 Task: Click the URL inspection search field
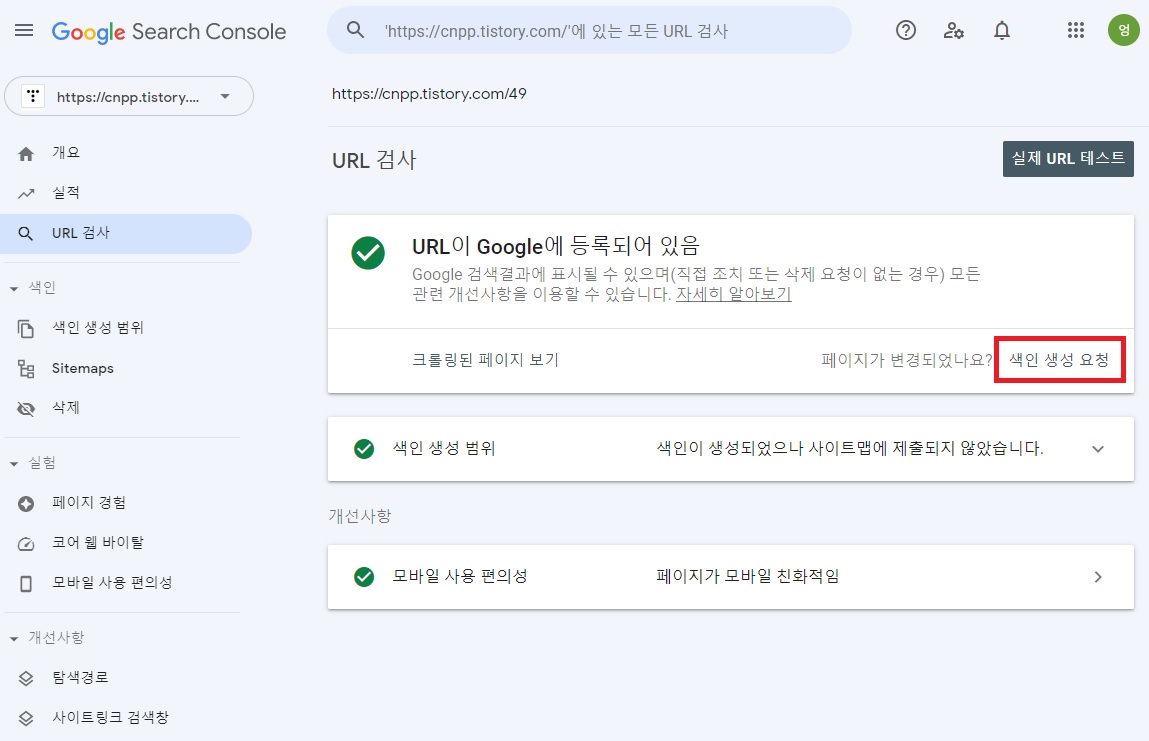click(x=589, y=30)
